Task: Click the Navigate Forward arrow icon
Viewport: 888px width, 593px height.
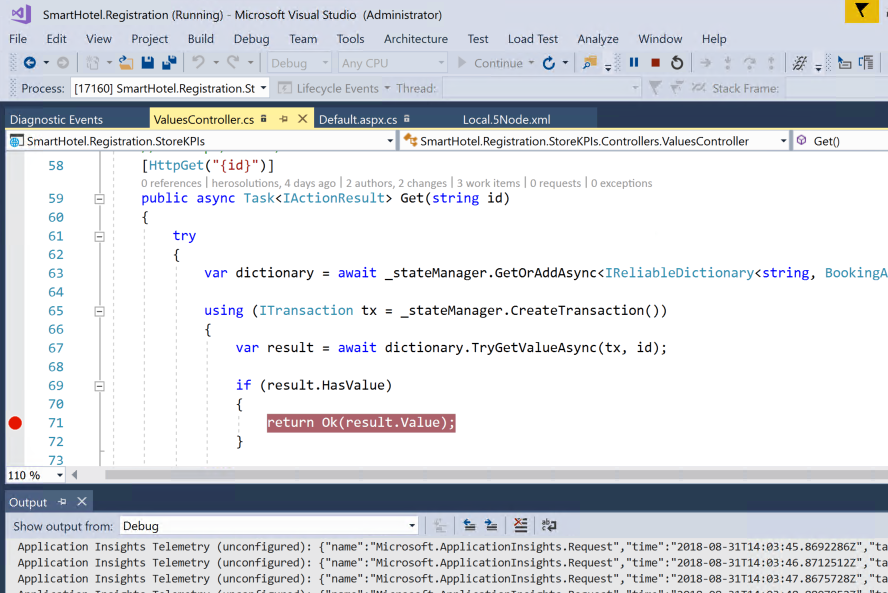Action: (x=63, y=63)
